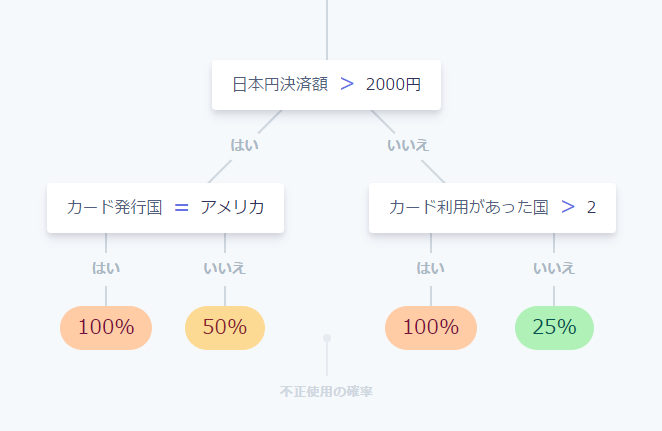Click the いいえ label under カード発行国 node

[x=224, y=268]
